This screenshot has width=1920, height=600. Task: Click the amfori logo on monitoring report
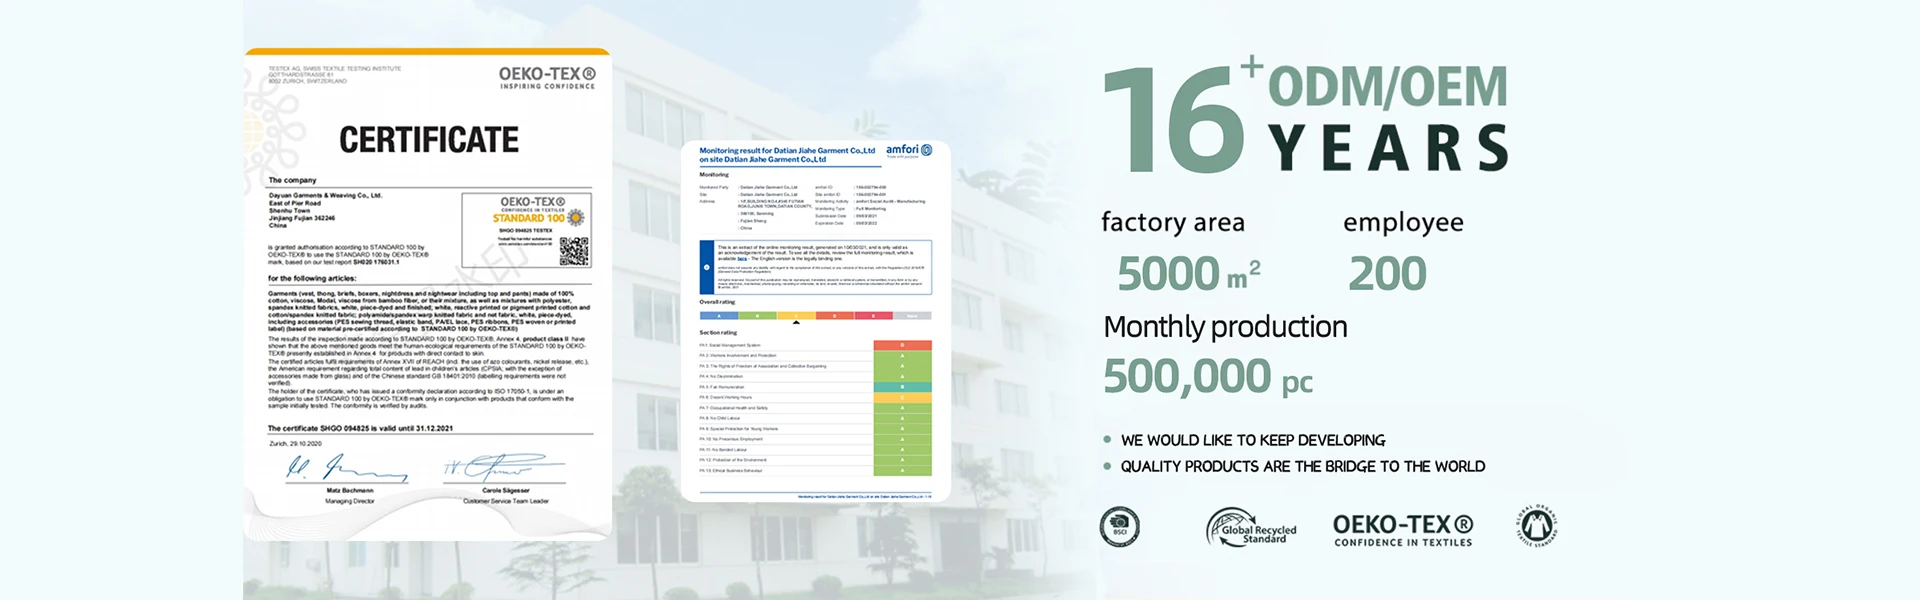pos(909,151)
